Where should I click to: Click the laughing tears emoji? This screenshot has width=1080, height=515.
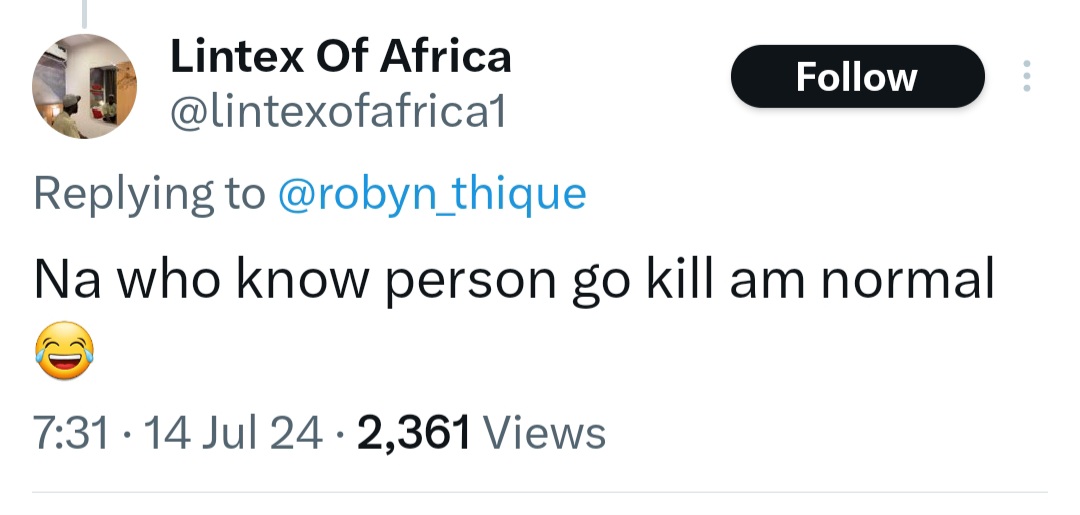pos(64,352)
